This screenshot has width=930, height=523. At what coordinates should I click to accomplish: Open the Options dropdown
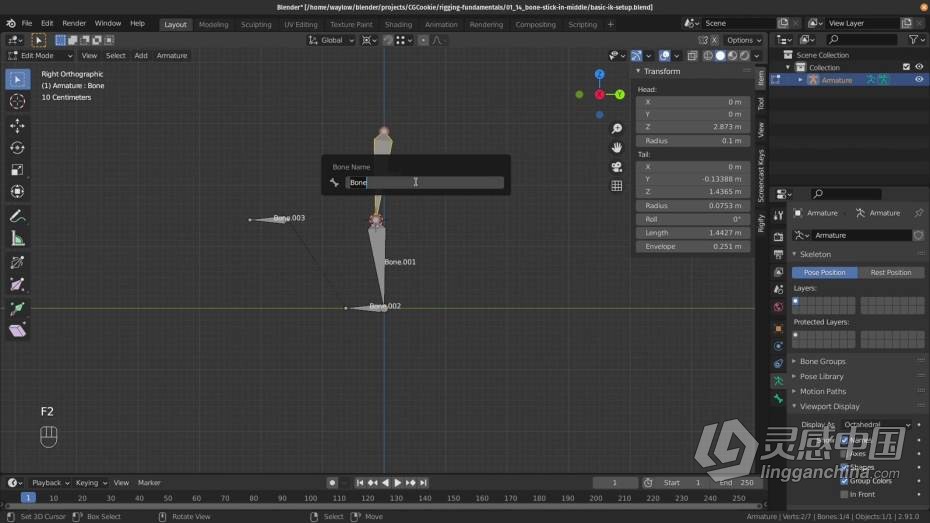[744, 40]
